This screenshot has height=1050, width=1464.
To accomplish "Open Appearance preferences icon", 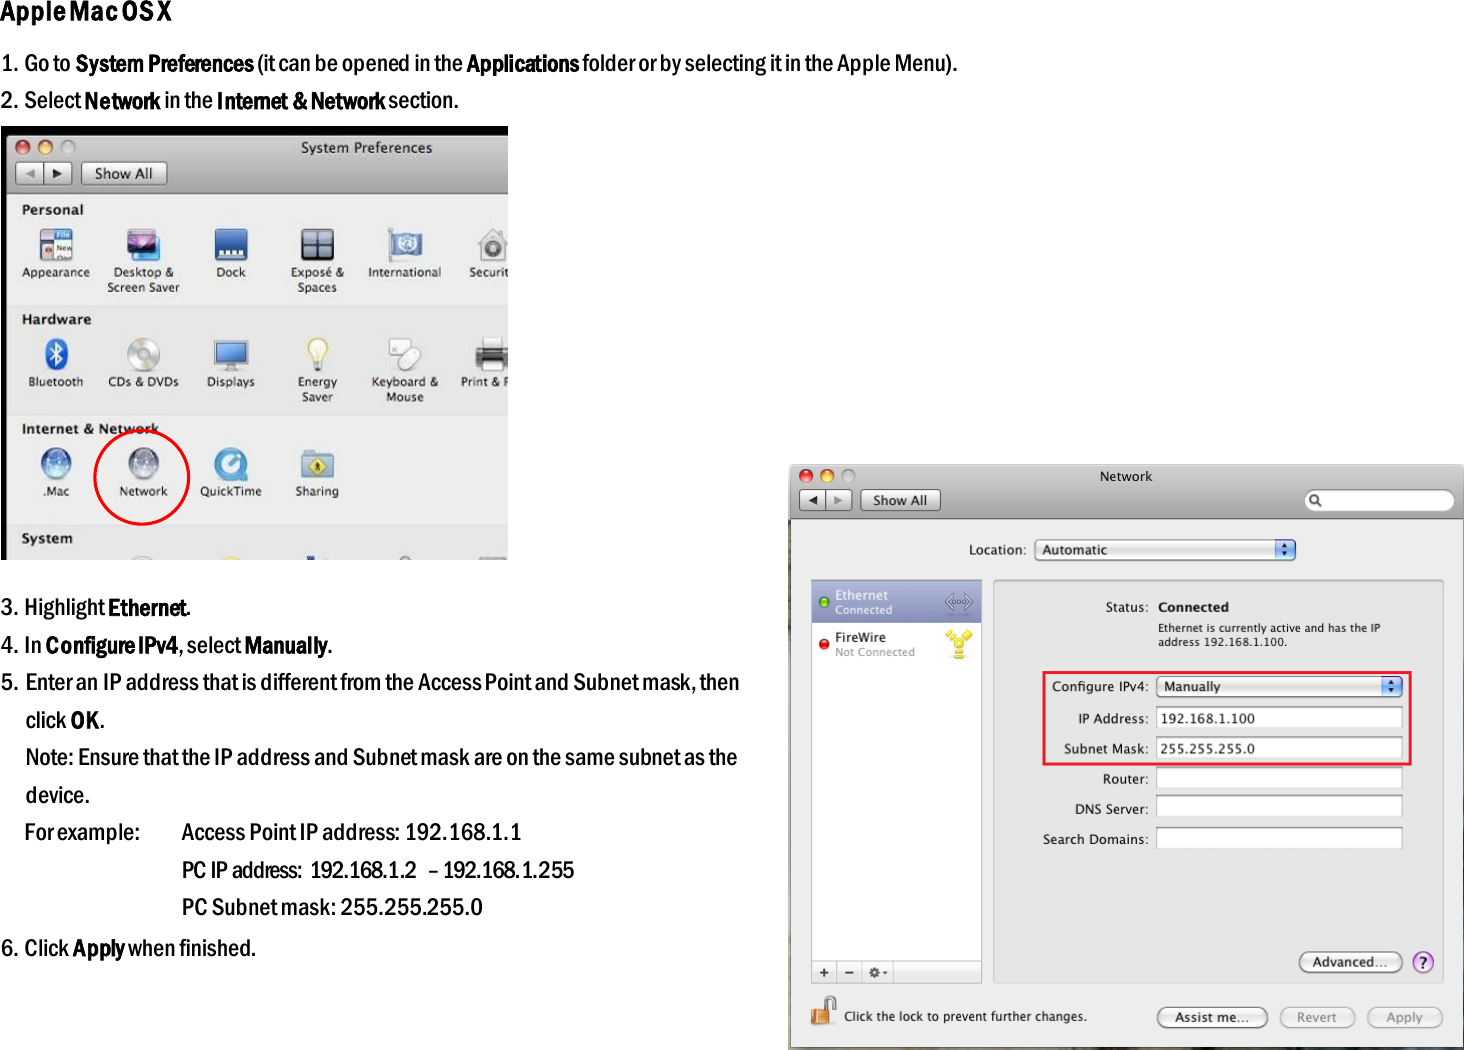I will tap(56, 245).
